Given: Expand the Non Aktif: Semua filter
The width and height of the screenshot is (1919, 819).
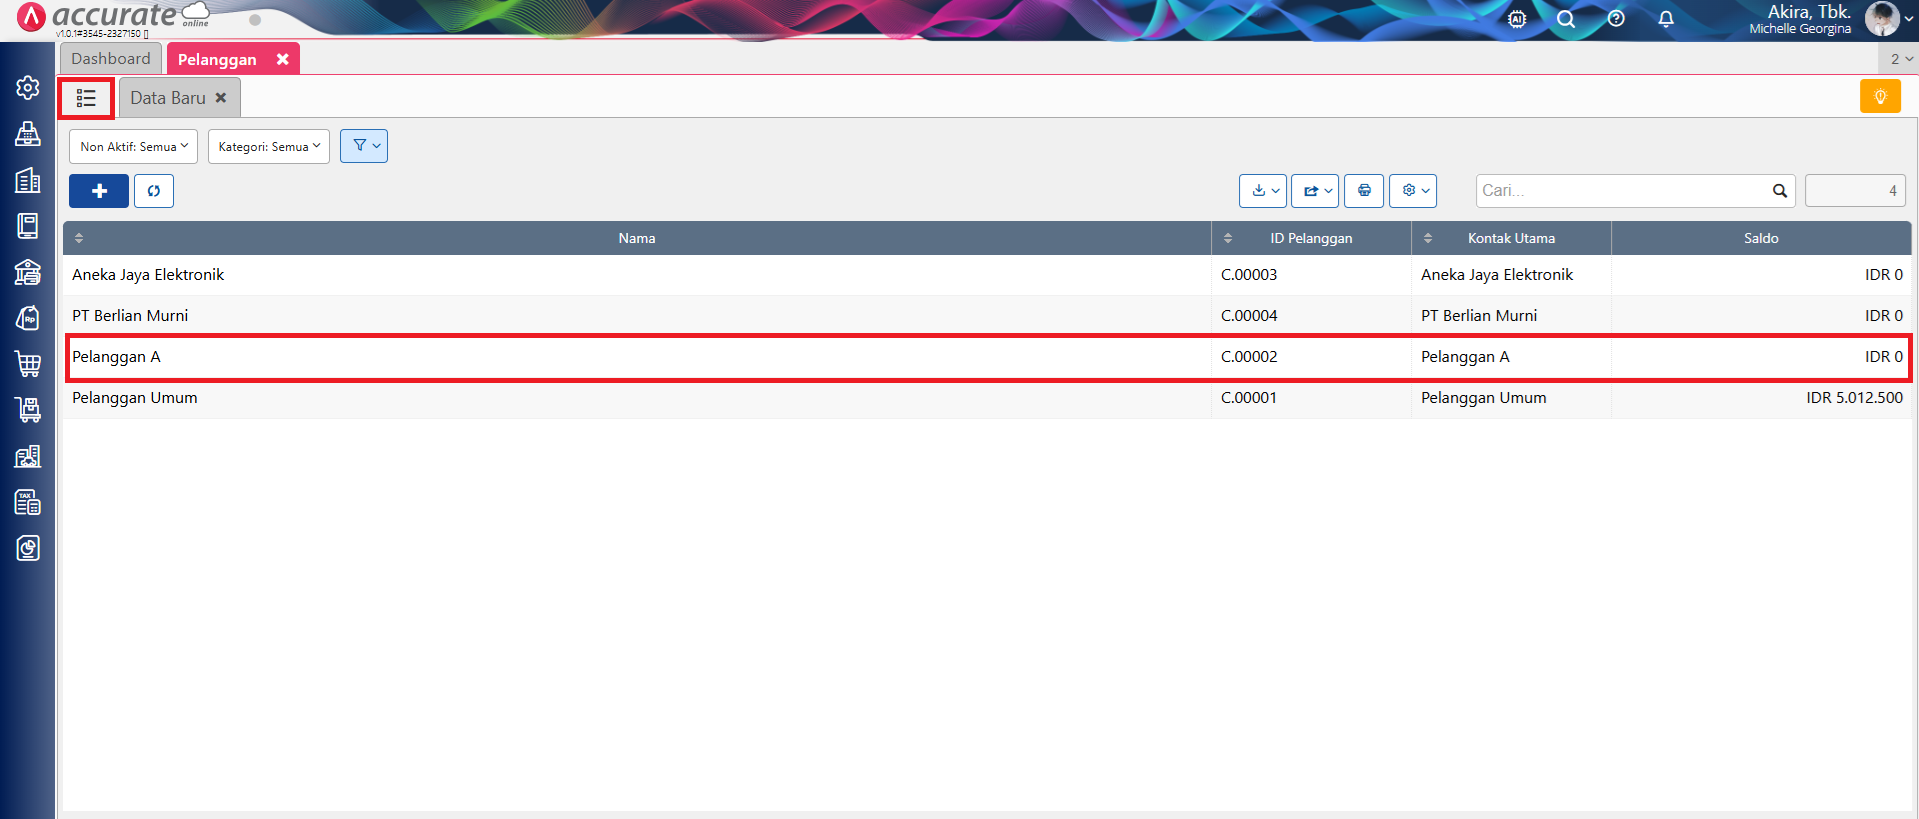Looking at the screenshot, I should 133,147.
